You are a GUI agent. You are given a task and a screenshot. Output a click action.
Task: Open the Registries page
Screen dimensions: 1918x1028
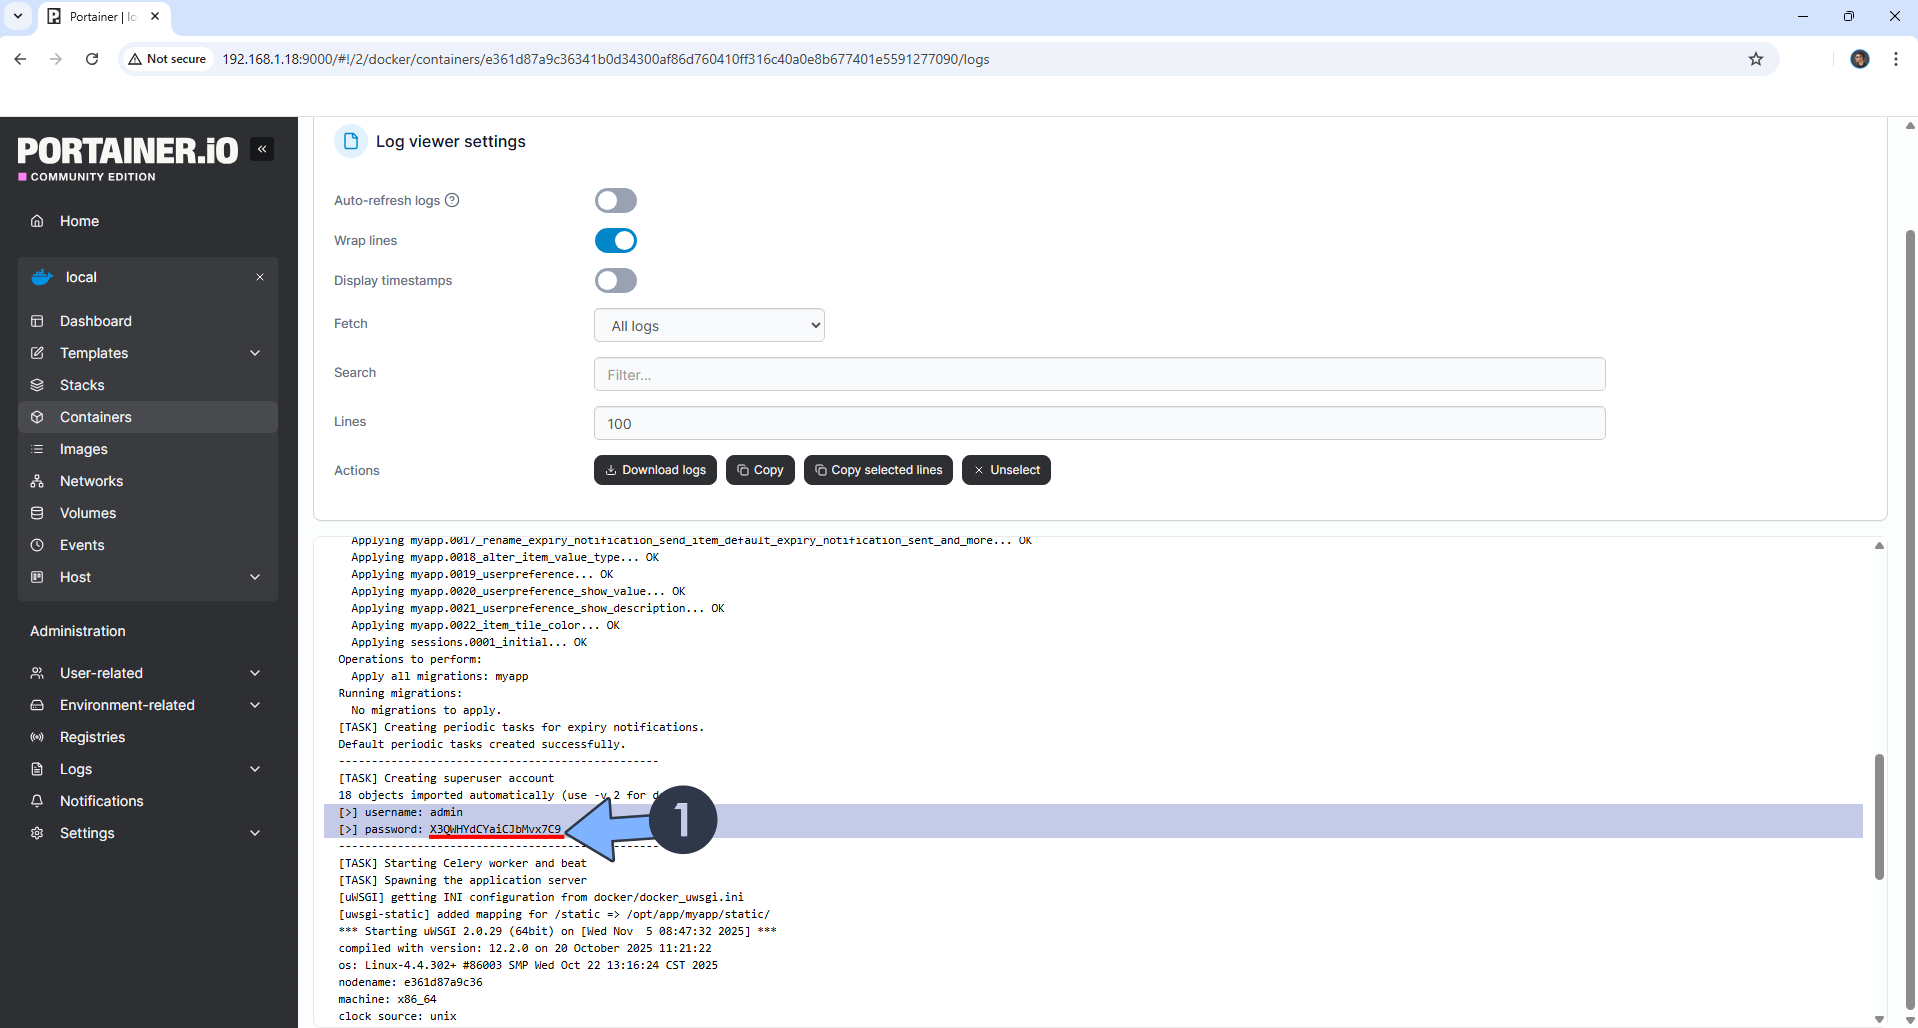91,737
